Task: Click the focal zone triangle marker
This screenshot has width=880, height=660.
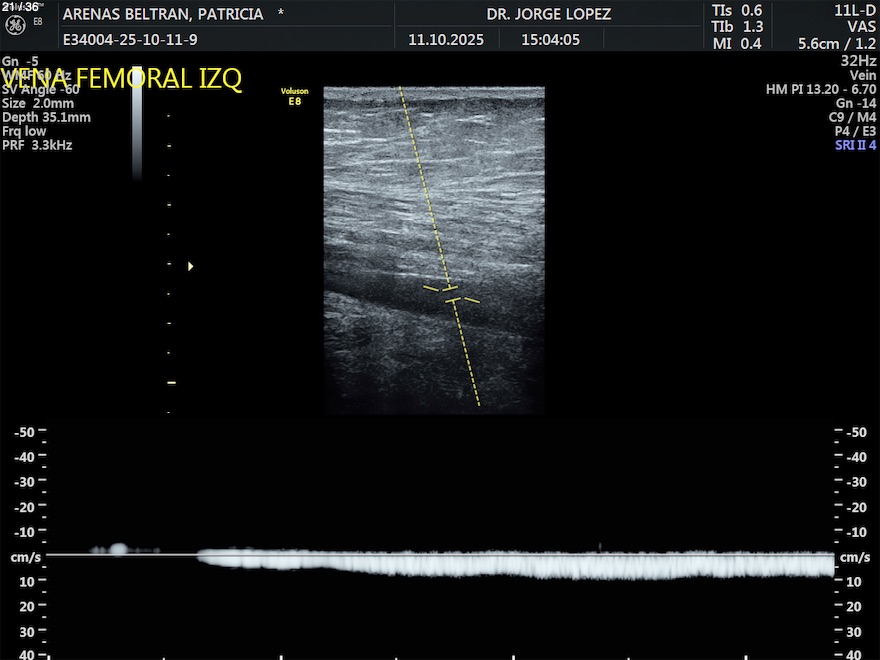Action: click(190, 266)
